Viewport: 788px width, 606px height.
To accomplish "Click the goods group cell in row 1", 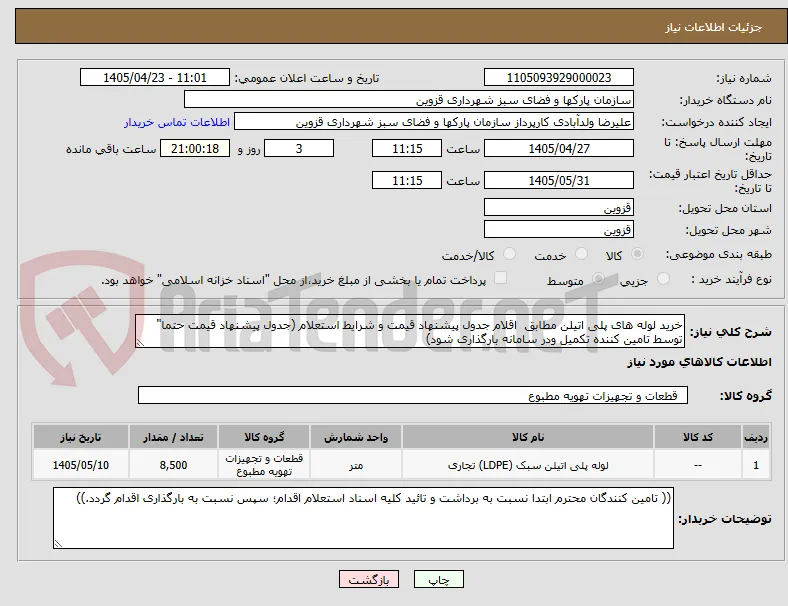I will [x=264, y=465].
